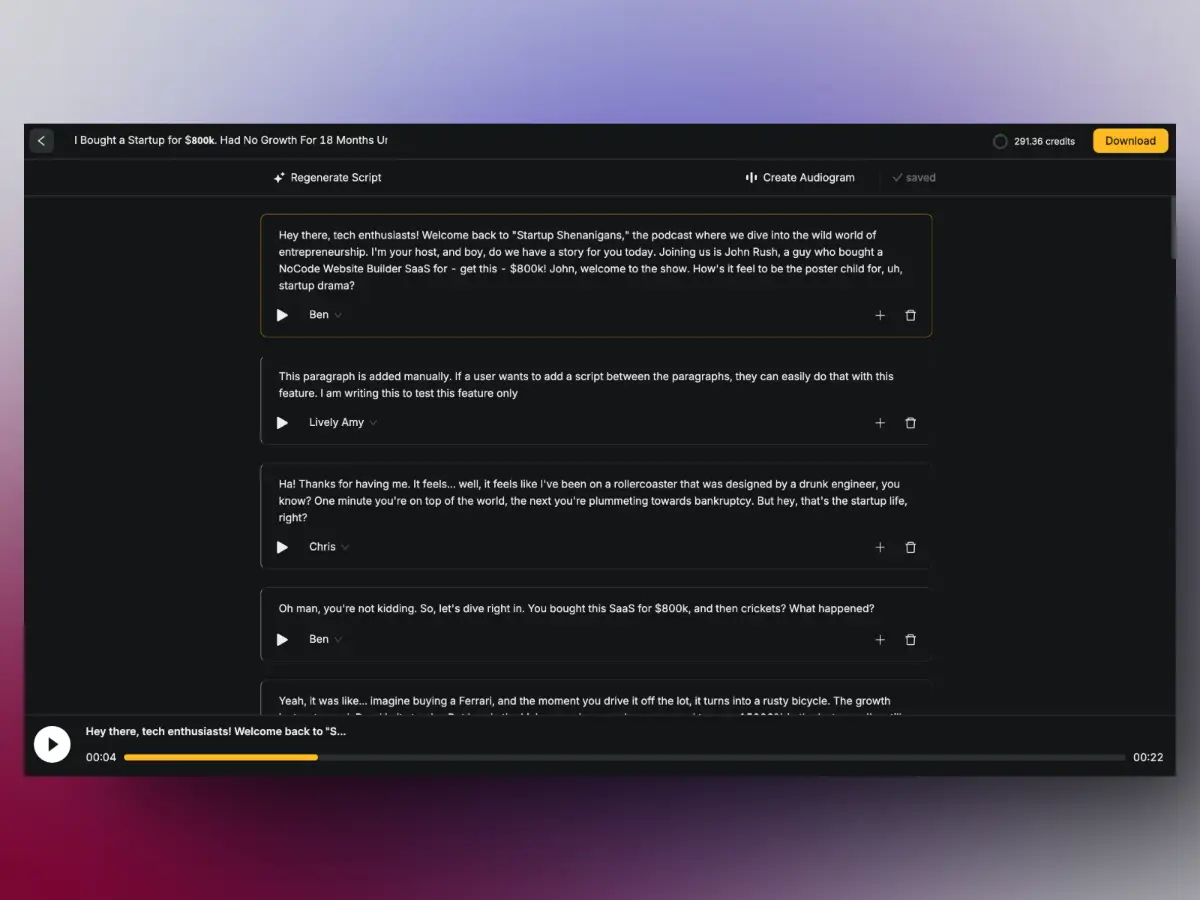Image resolution: width=1200 pixels, height=900 pixels.
Task: Add paragraph after Lively Amy block
Action: point(880,423)
